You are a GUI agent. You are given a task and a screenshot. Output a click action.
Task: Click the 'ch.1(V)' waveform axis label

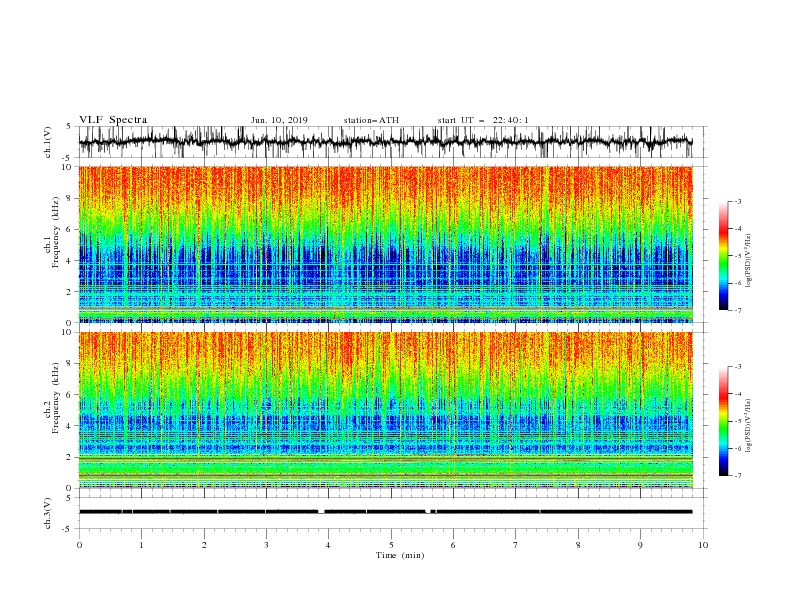48,142
